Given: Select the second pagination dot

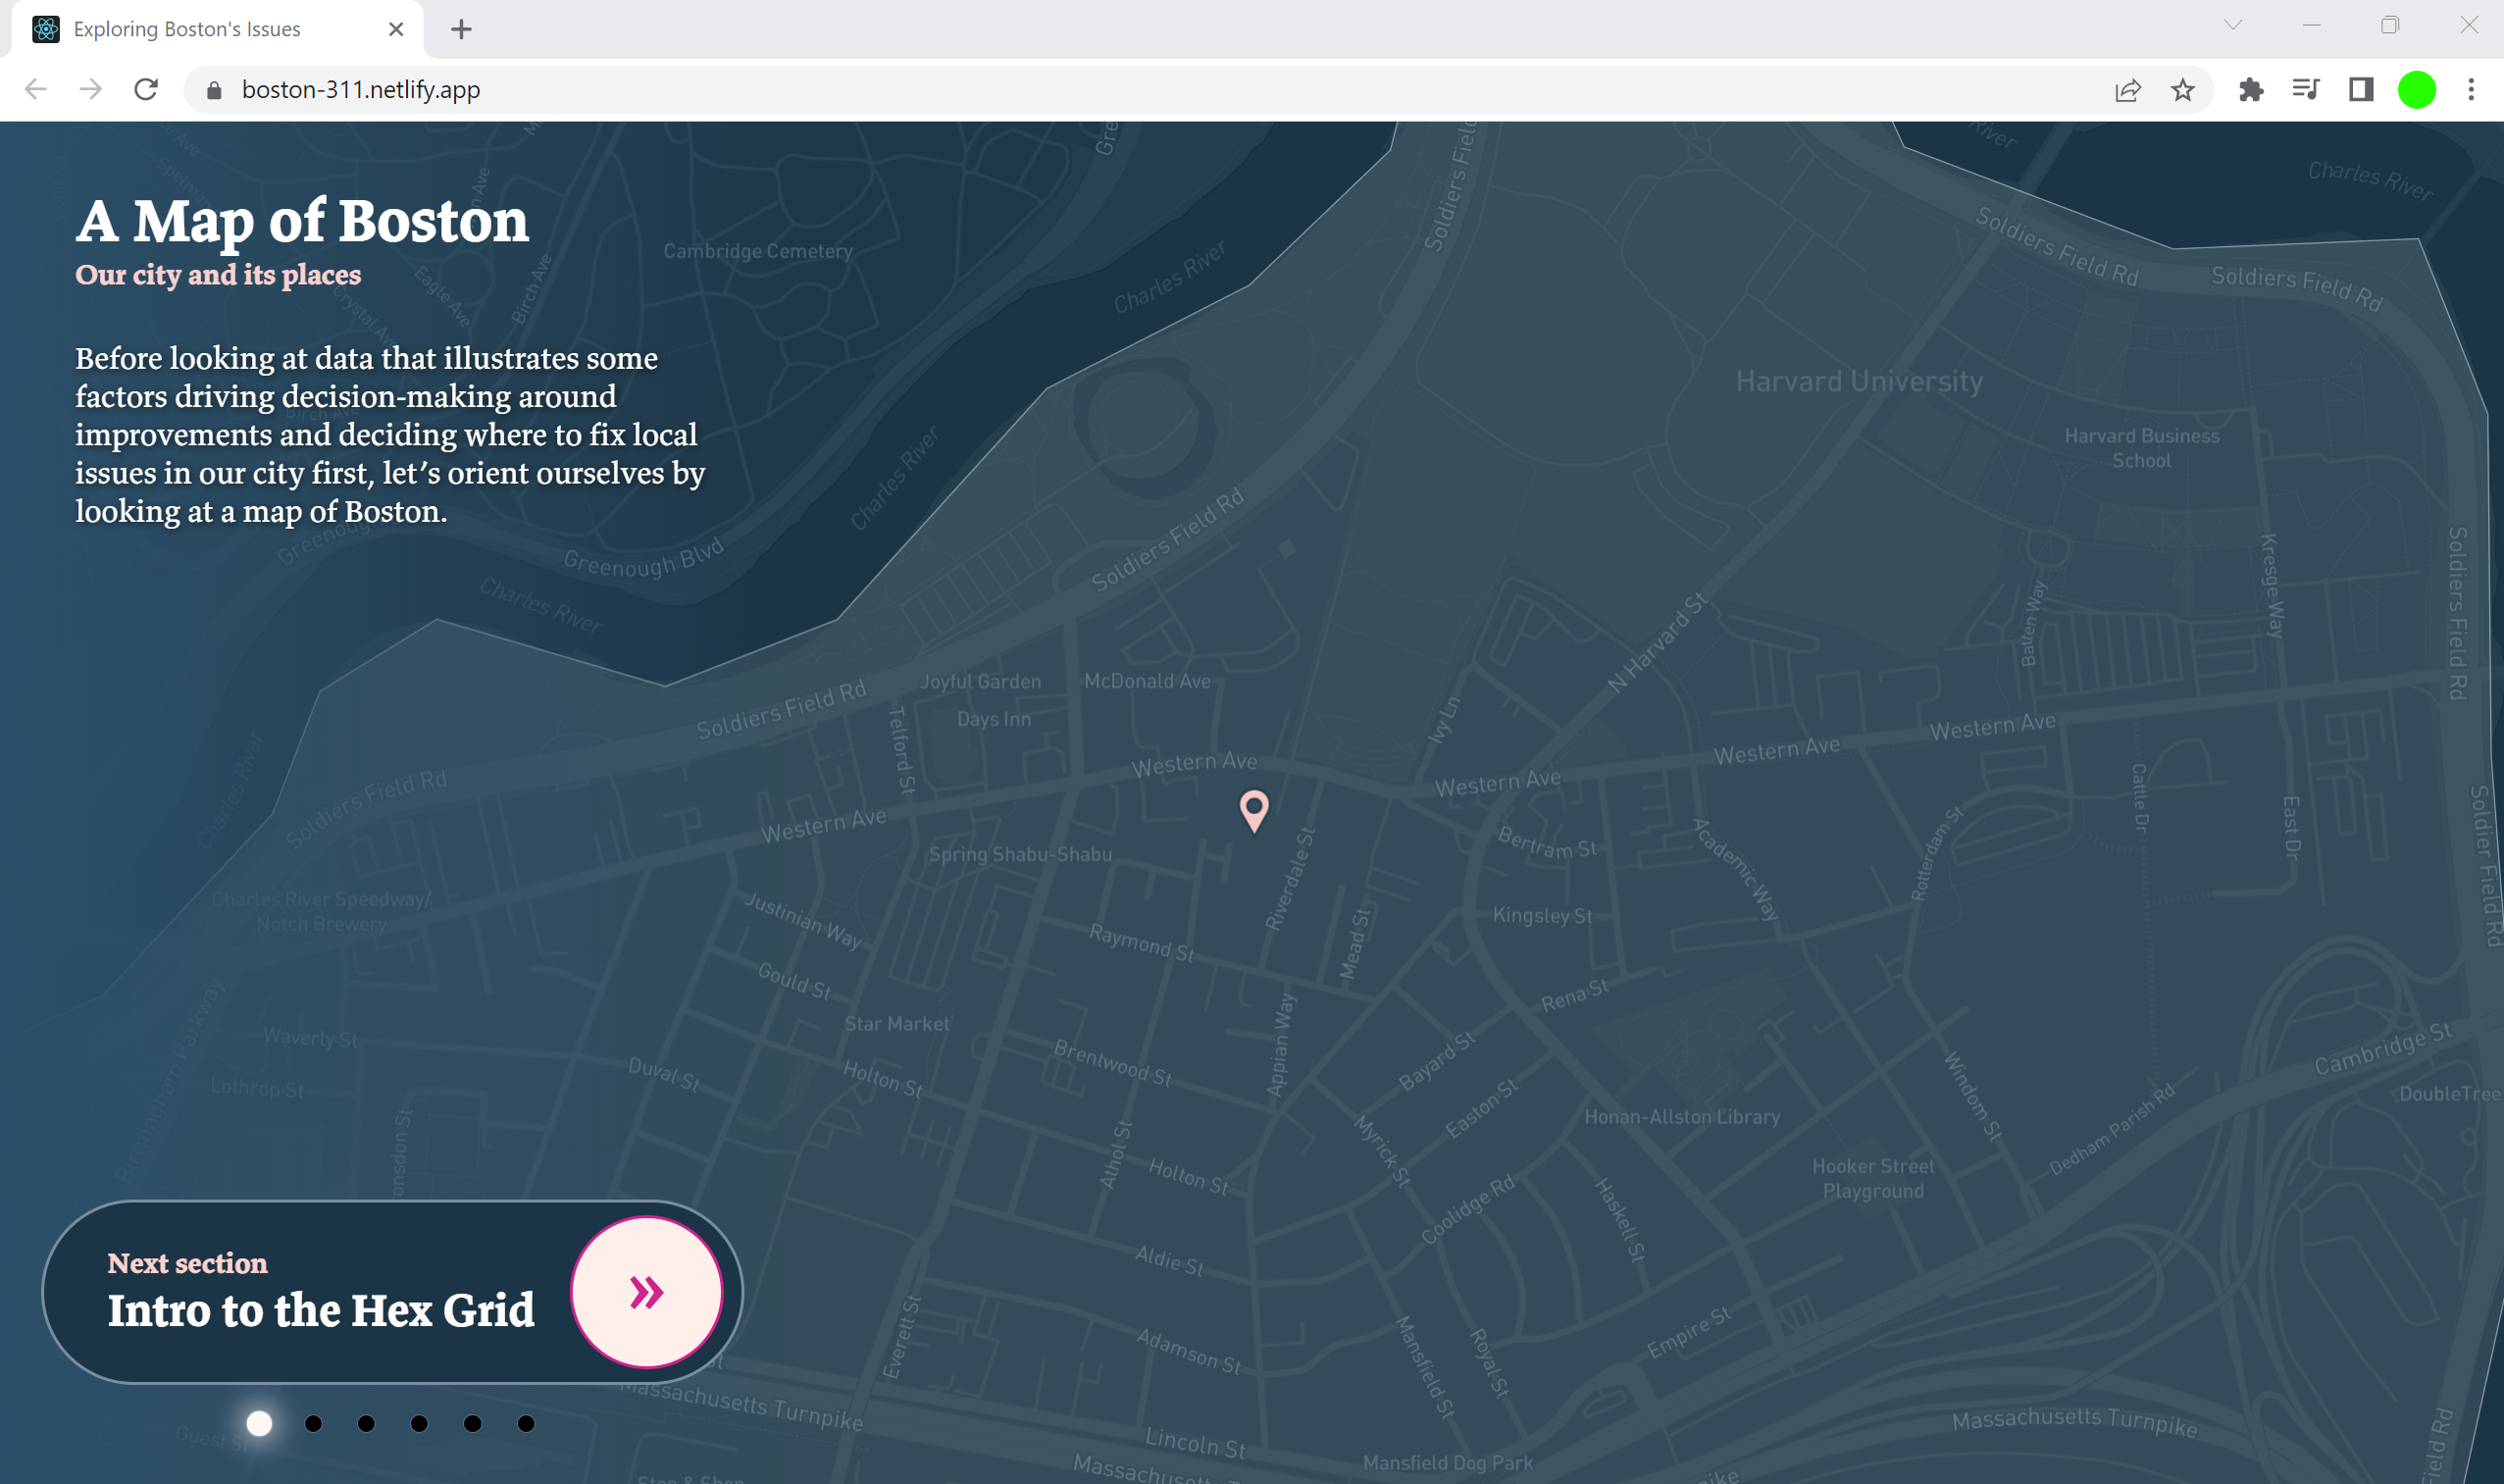Looking at the screenshot, I should coord(313,1423).
